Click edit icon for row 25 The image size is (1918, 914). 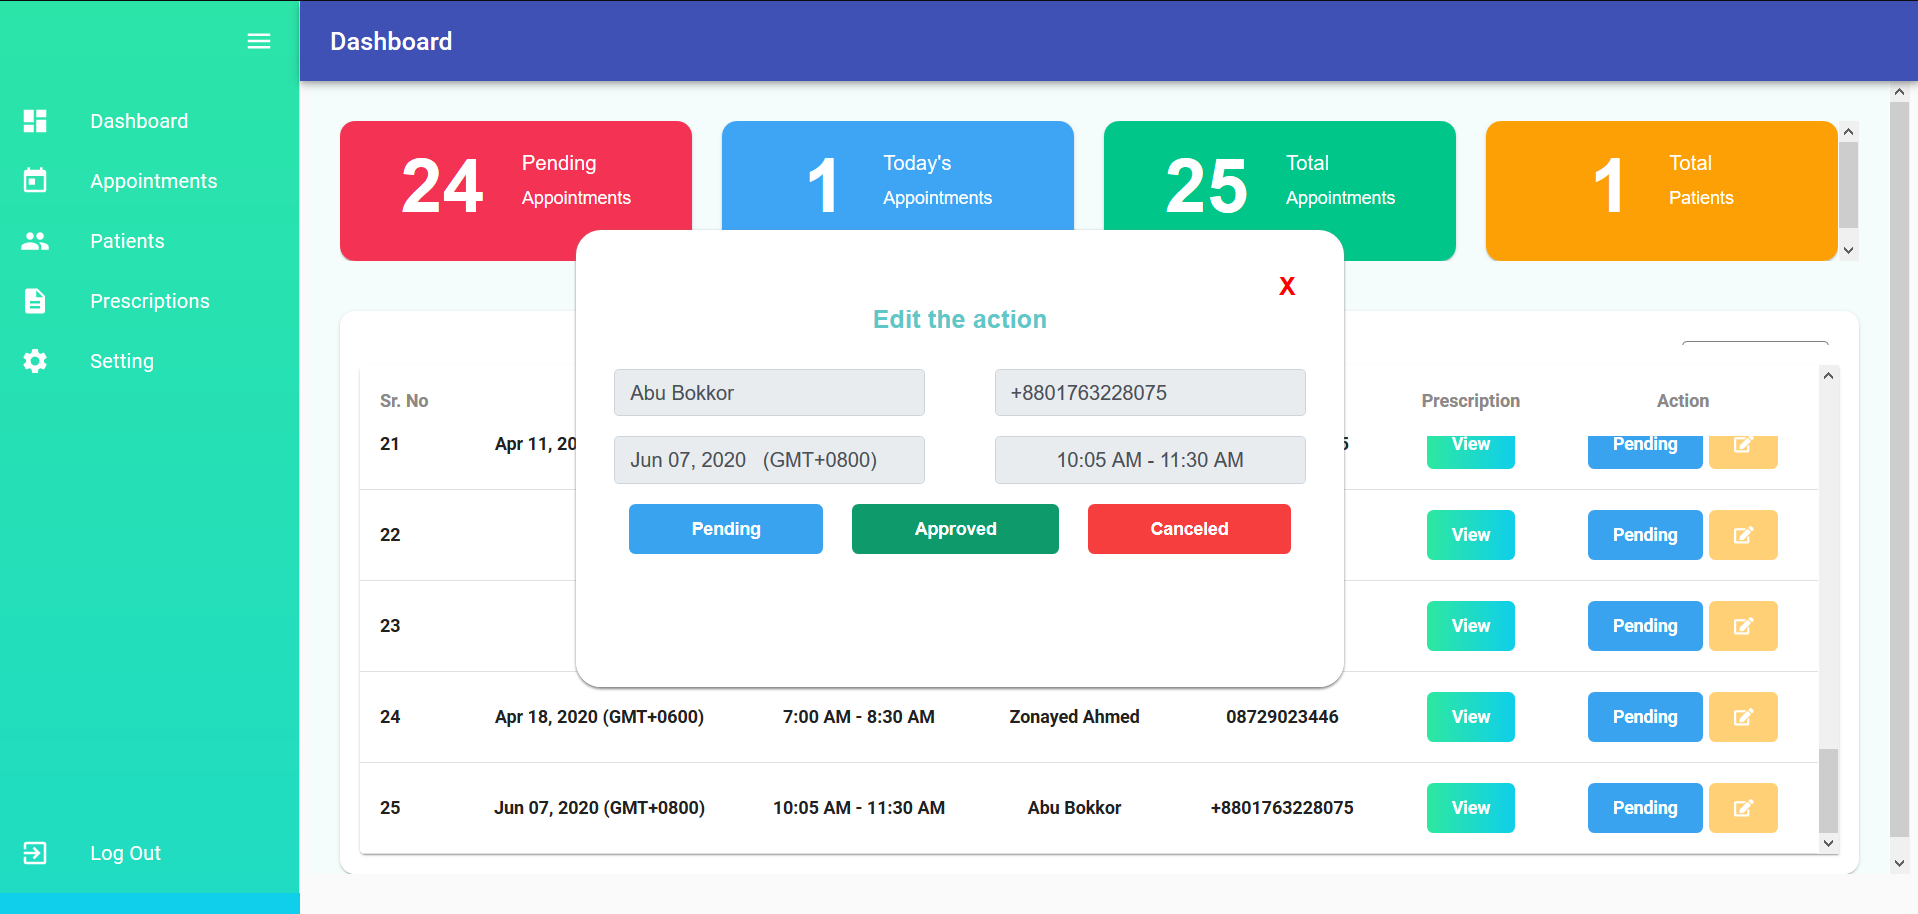point(1743,808)
